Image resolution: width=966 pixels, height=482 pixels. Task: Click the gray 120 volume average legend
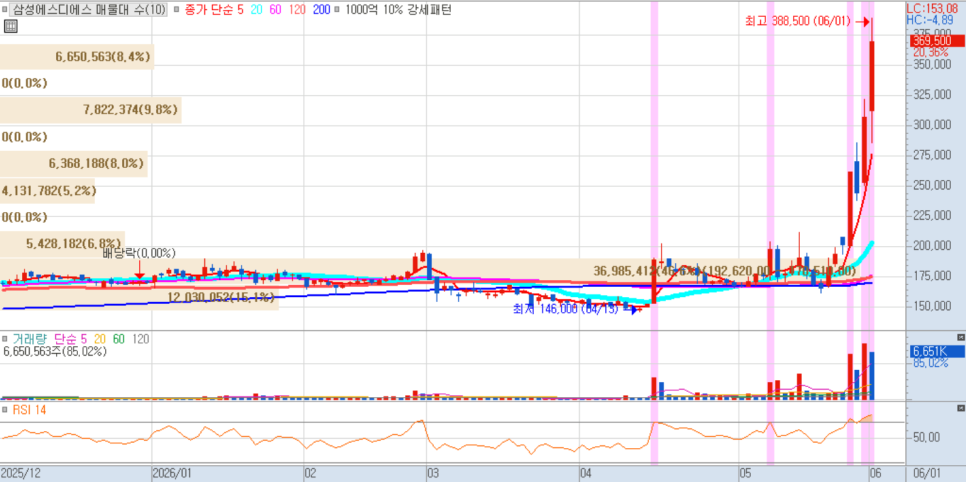[x=140, y=339]
